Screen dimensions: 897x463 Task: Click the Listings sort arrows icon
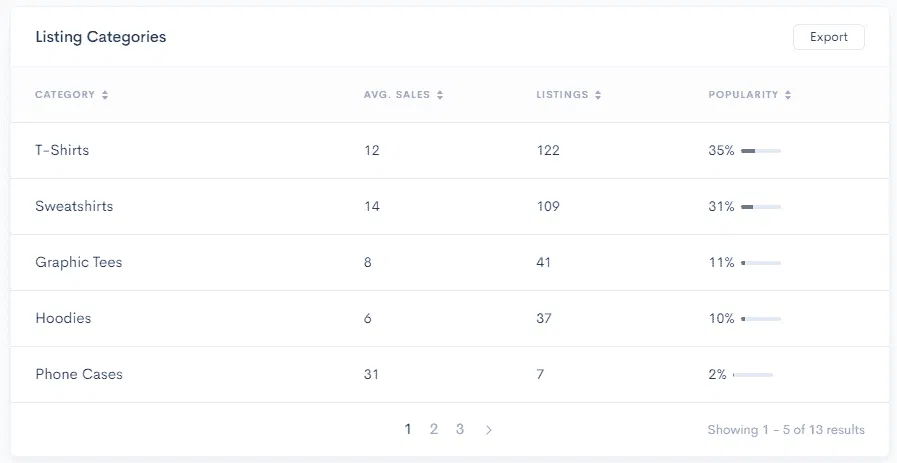pos(598,95)
